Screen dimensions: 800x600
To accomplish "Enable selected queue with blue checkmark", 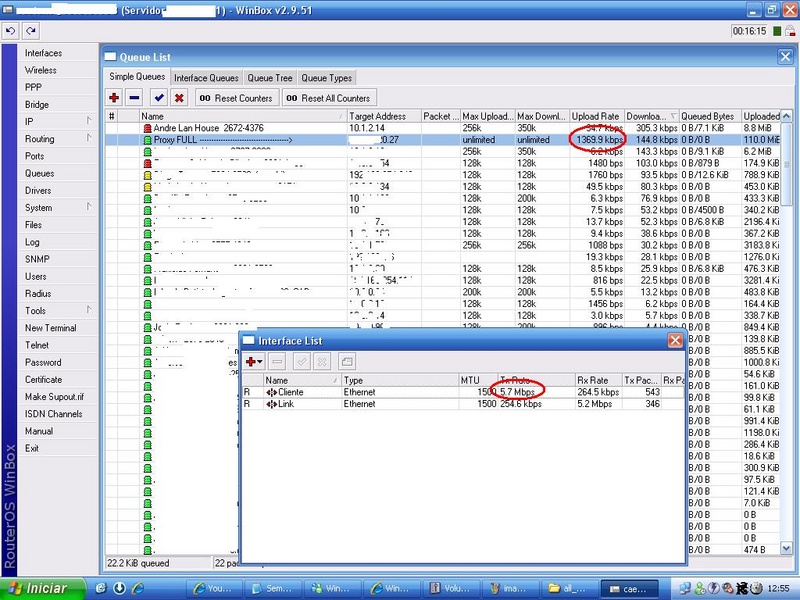I will (x=159, y=97).
